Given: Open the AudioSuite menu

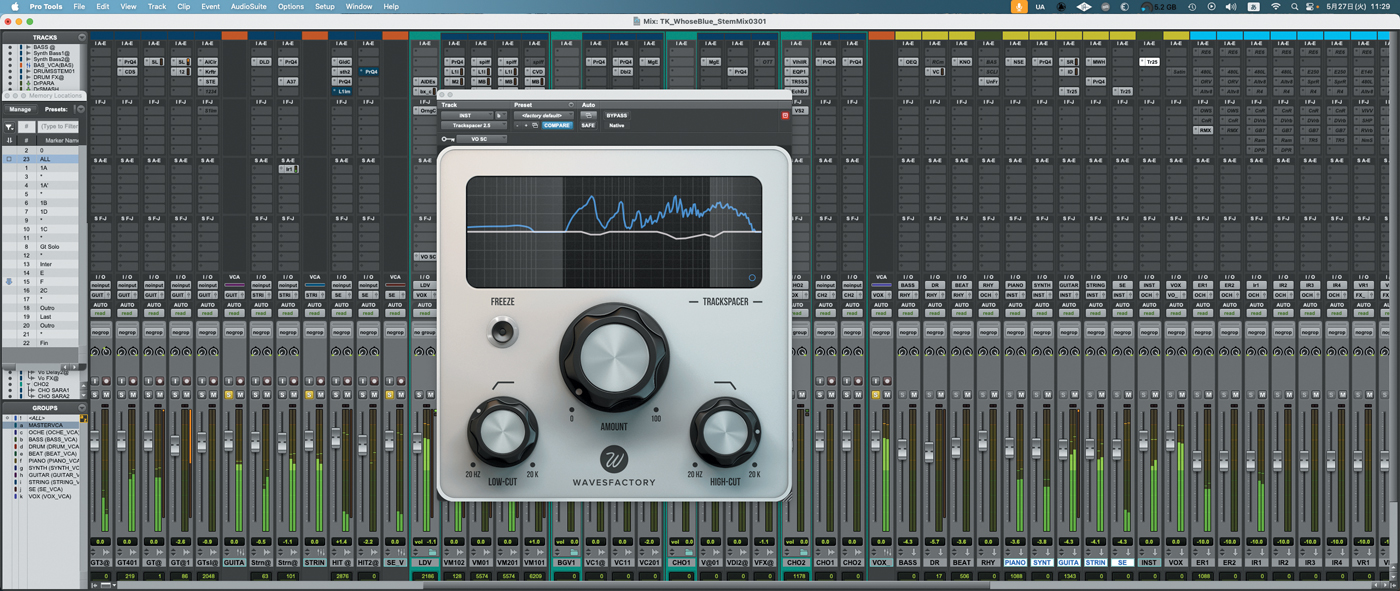Looking at the screenshot, I should [x=248, y=6].
